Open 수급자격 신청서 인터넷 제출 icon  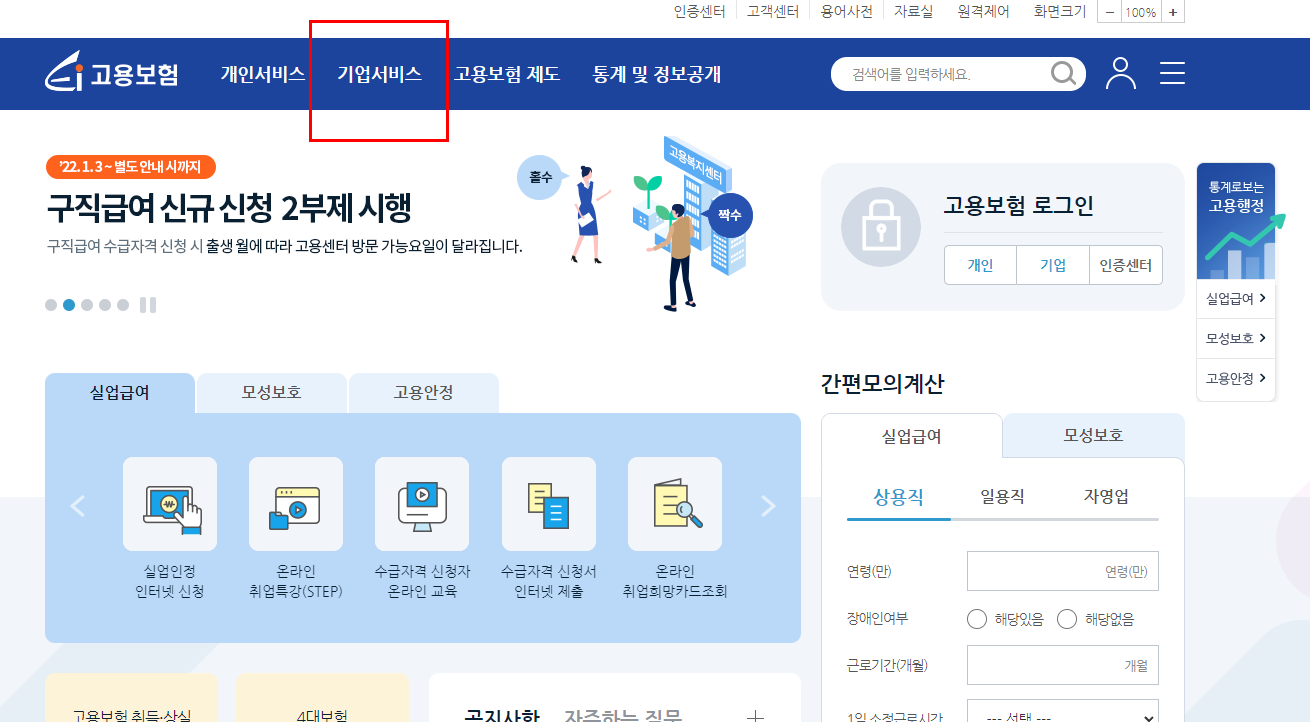pyautogui.click(x=549, y=504)
